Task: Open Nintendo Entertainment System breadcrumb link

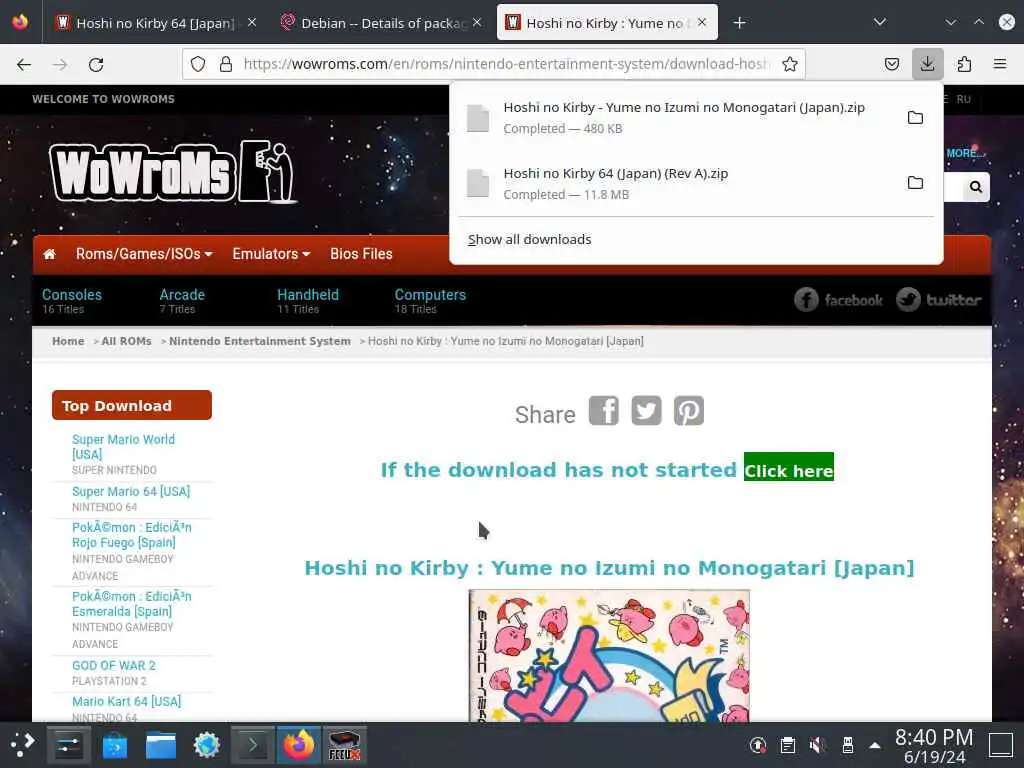Action: click(x=260, y=341)
